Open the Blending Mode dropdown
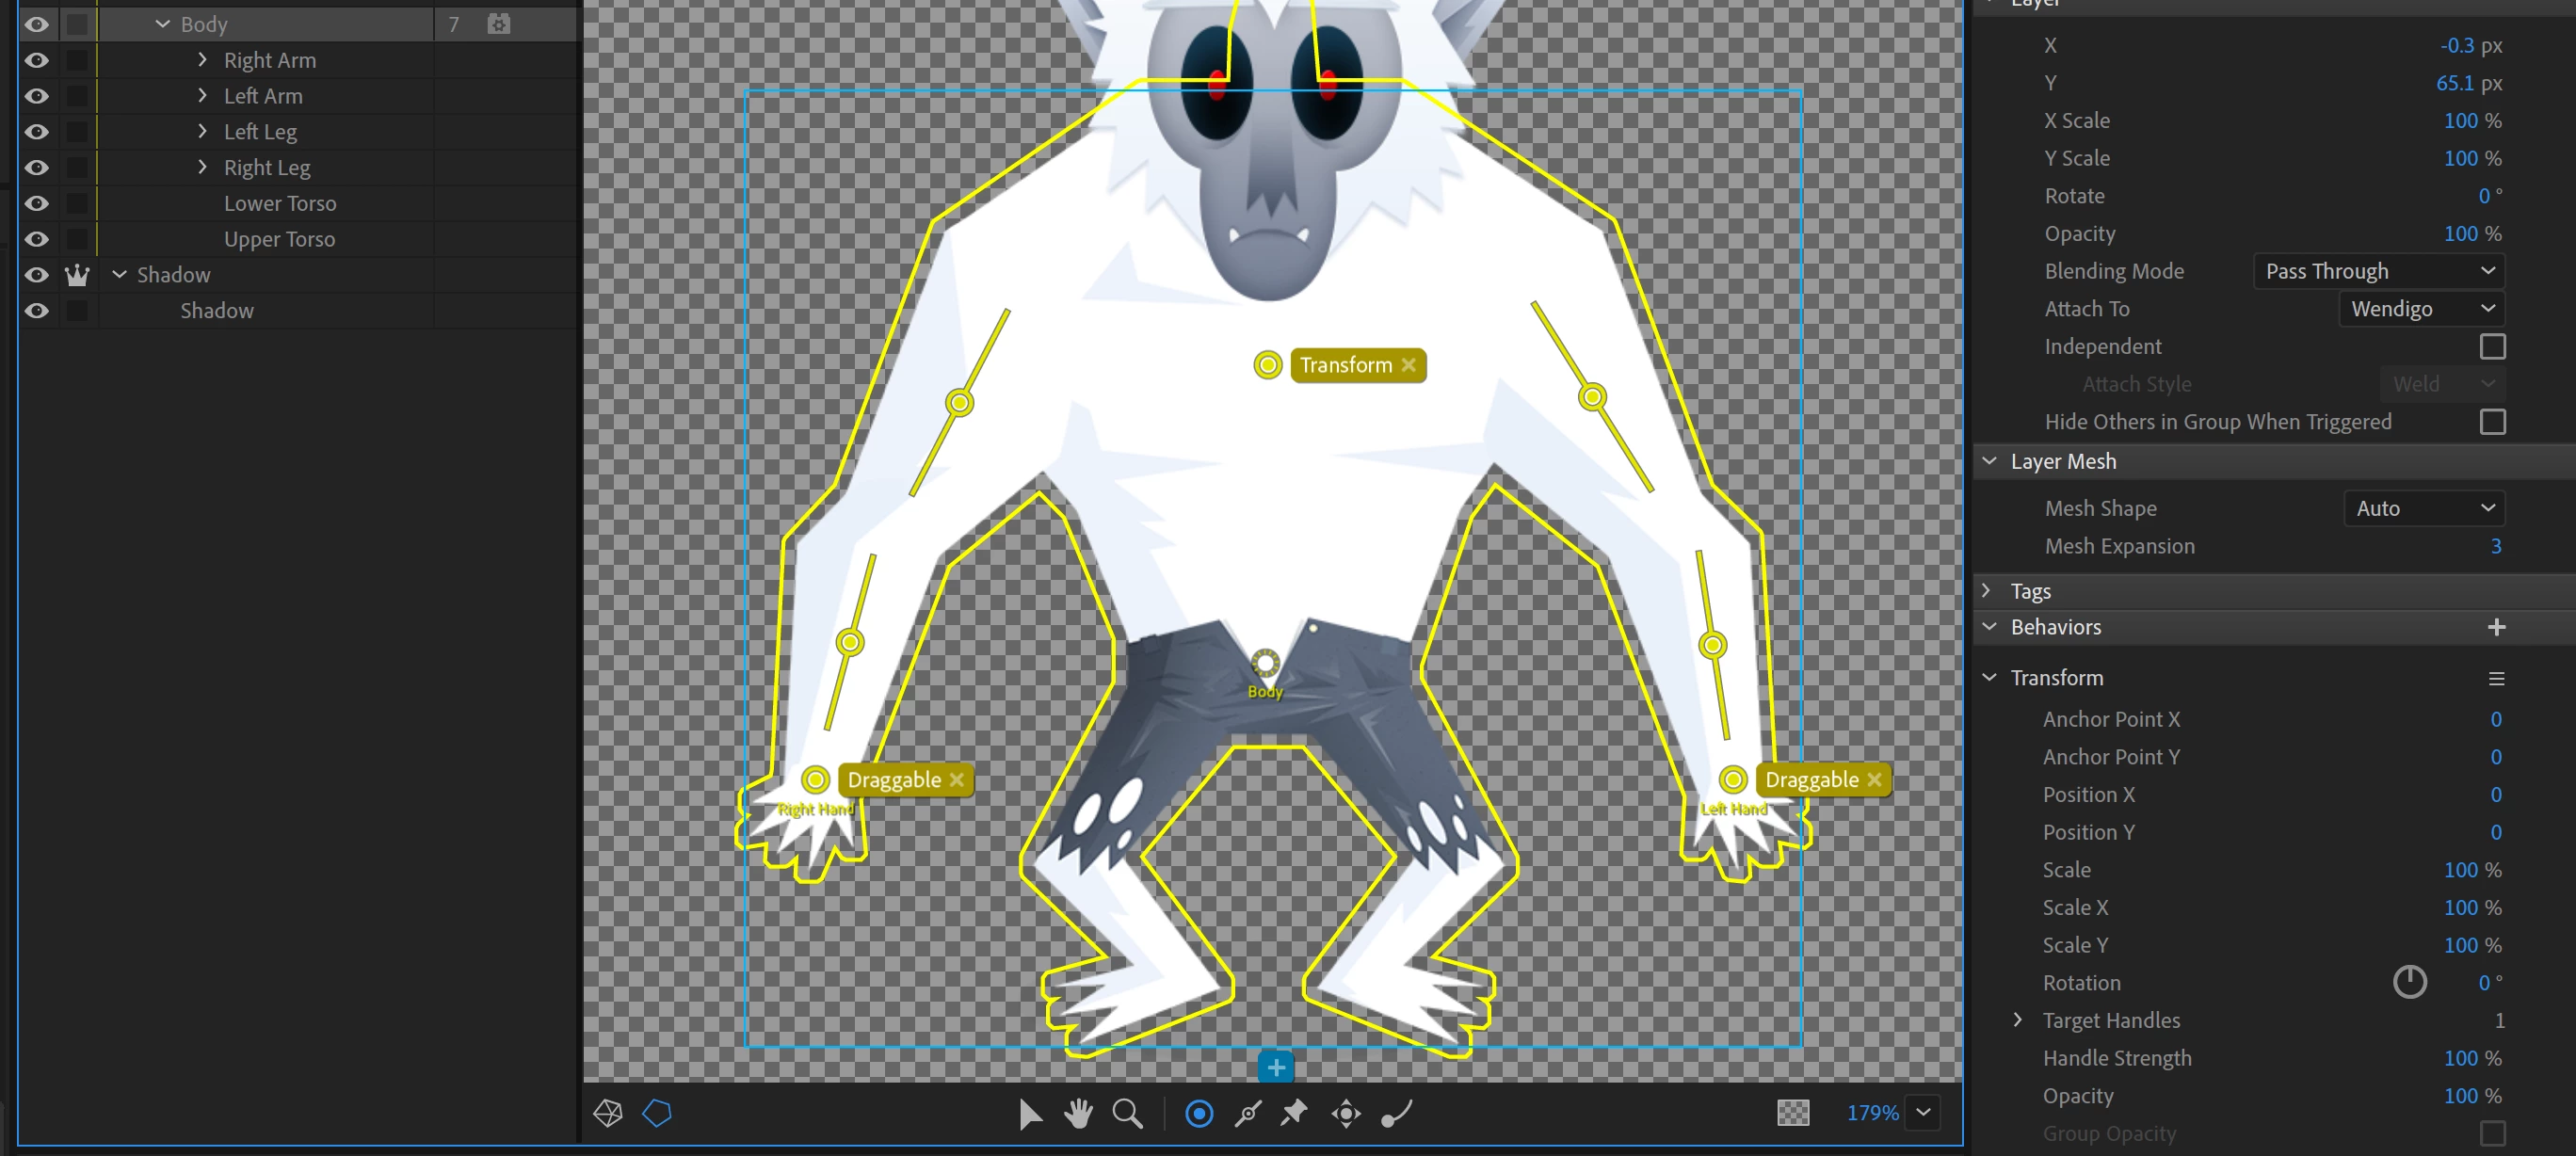2576x1156 pixels. pyautogui.click(x=2378, y=271)
